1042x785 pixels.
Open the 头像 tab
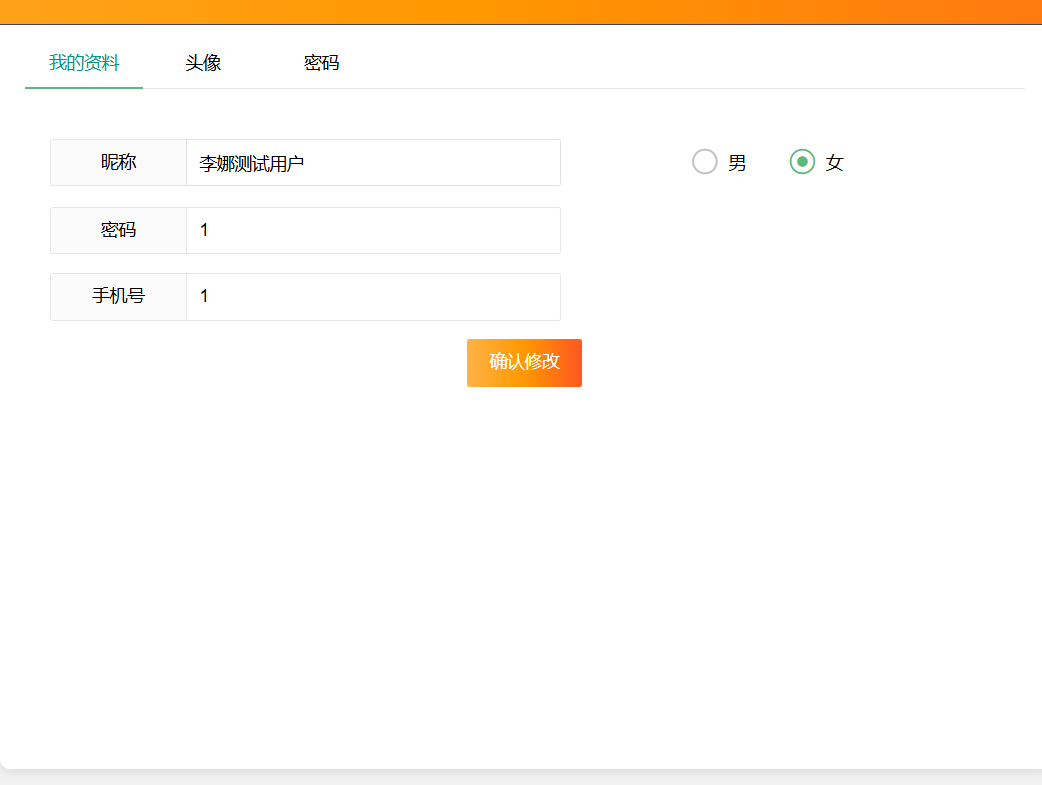pyautogui.click(x=203, y=63)
